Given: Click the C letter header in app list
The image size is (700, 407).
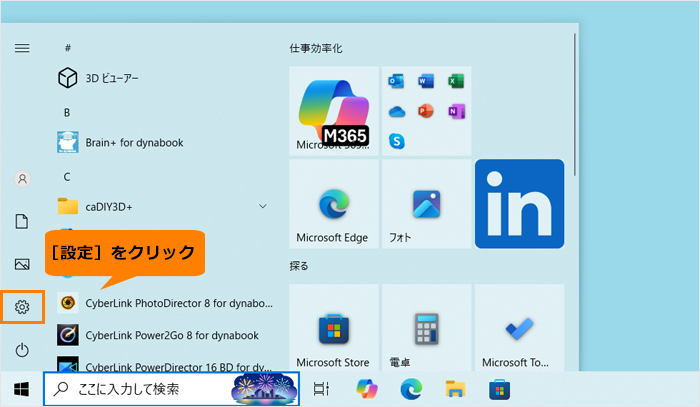Looking at the screenshot, I should 67,177.
